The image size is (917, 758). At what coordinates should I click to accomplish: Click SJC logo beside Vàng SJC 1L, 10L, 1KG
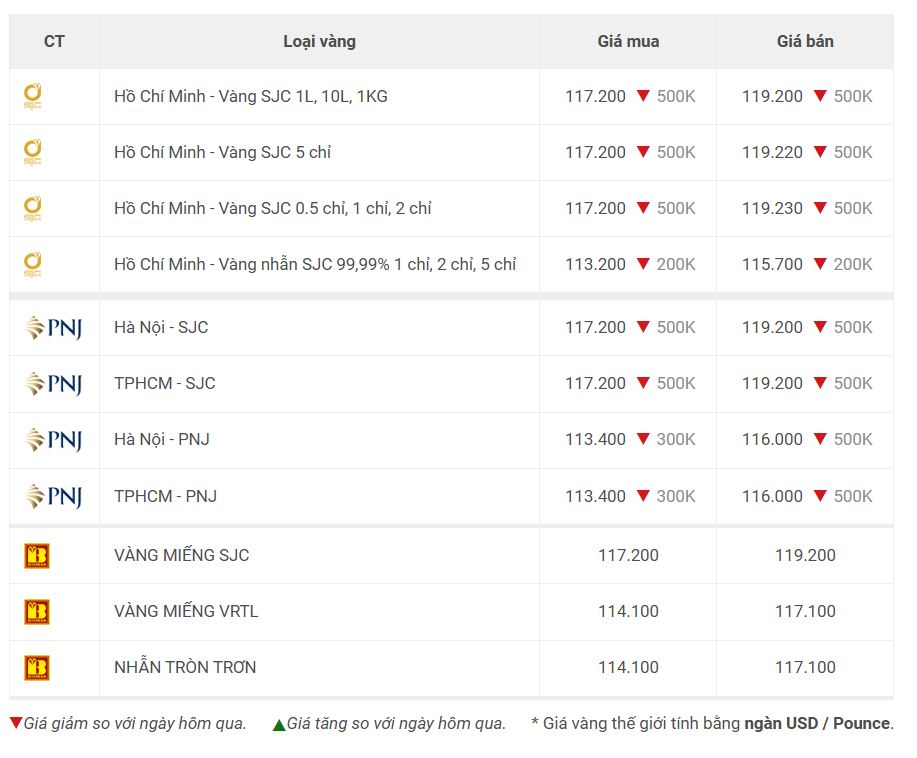[x=32, y=97]
